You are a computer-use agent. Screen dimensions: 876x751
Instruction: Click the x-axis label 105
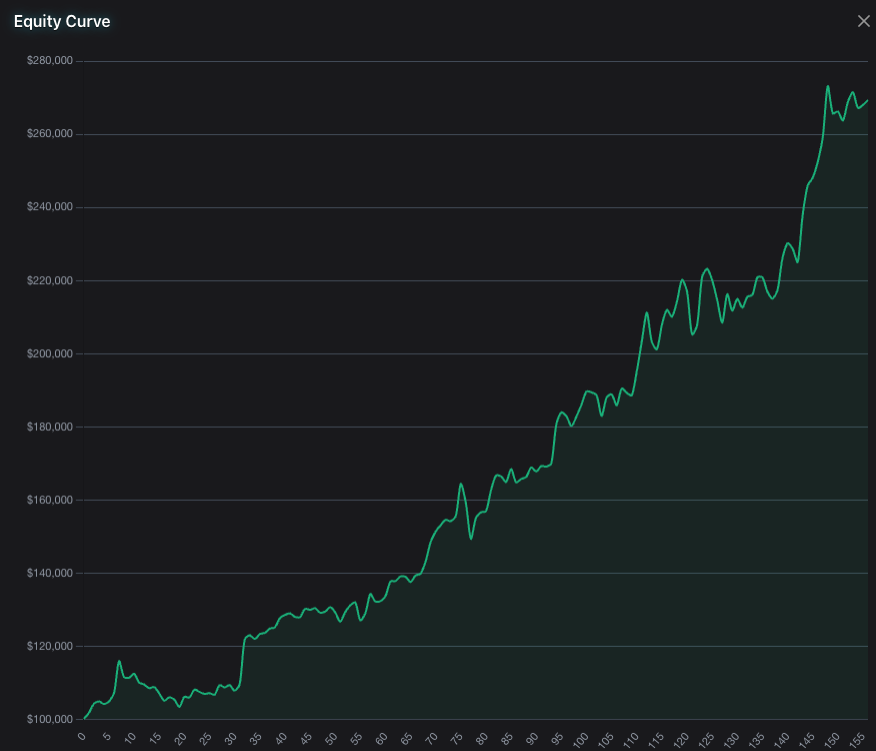tap(606, 739)
